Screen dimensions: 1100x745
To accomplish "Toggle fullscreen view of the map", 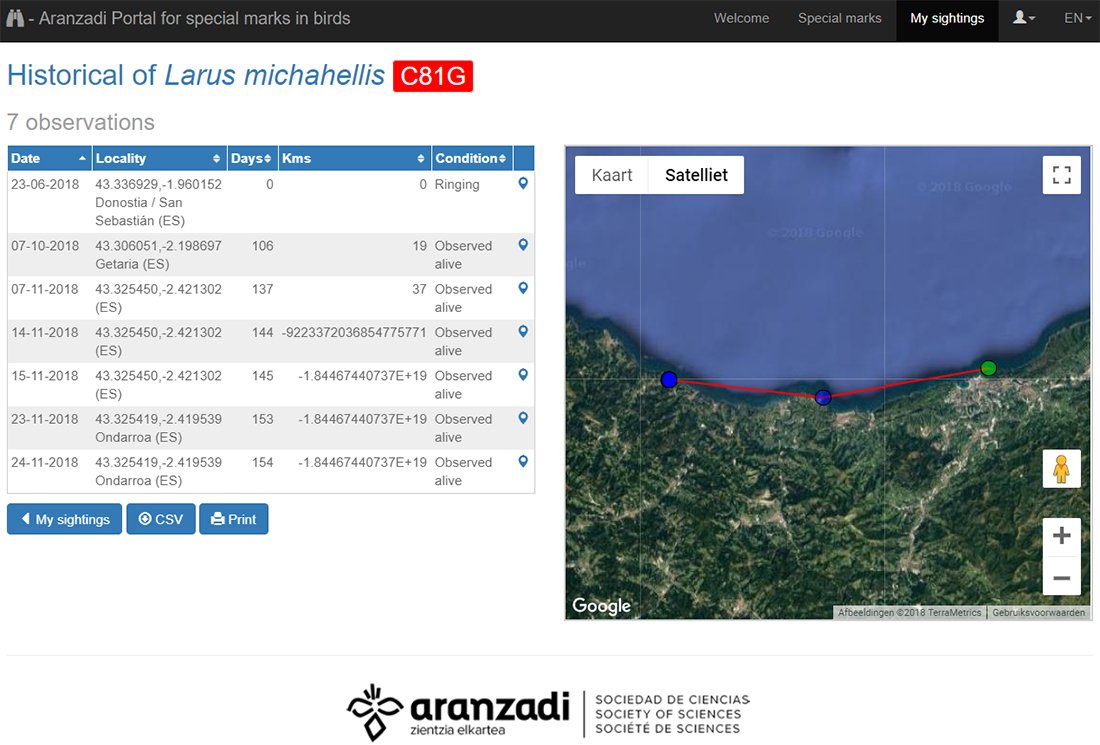I will tap(1061, 175).
